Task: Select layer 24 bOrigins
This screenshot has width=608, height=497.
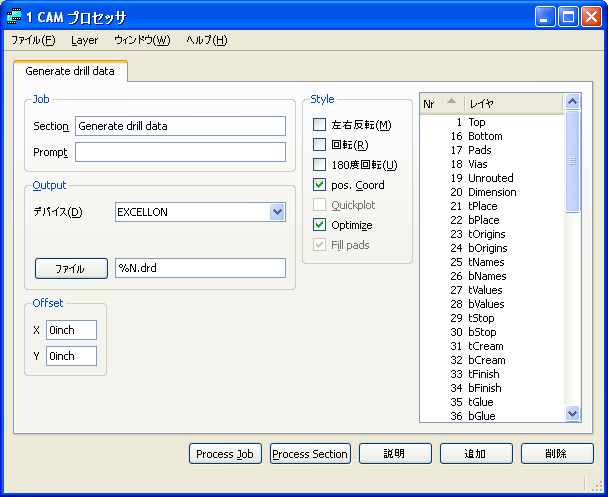Action: tap(492, 248)
